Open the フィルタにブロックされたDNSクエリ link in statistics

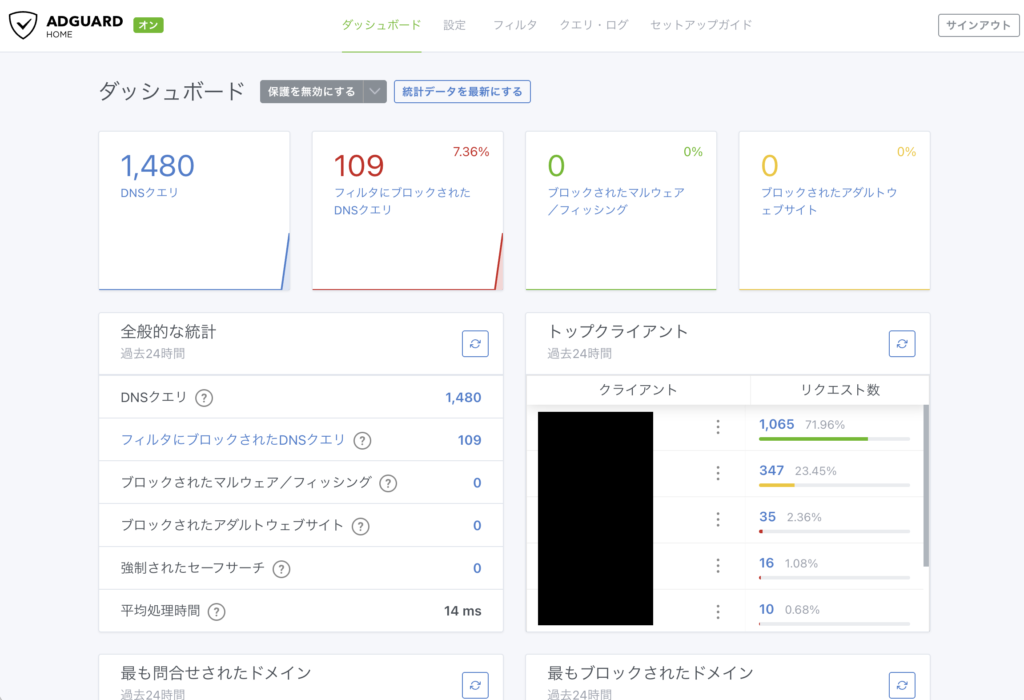coord(233,440)
